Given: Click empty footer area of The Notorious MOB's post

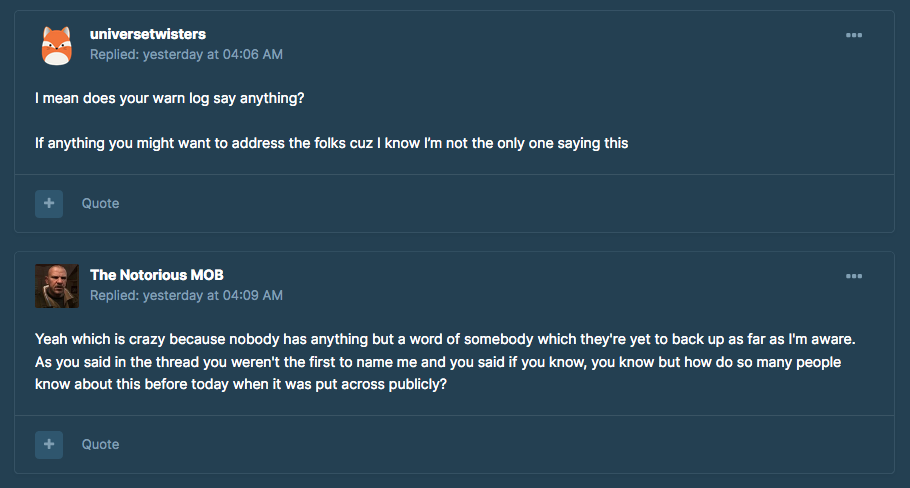Looking at the screenshot, I should pyautogui.click(x=505, y=444).
